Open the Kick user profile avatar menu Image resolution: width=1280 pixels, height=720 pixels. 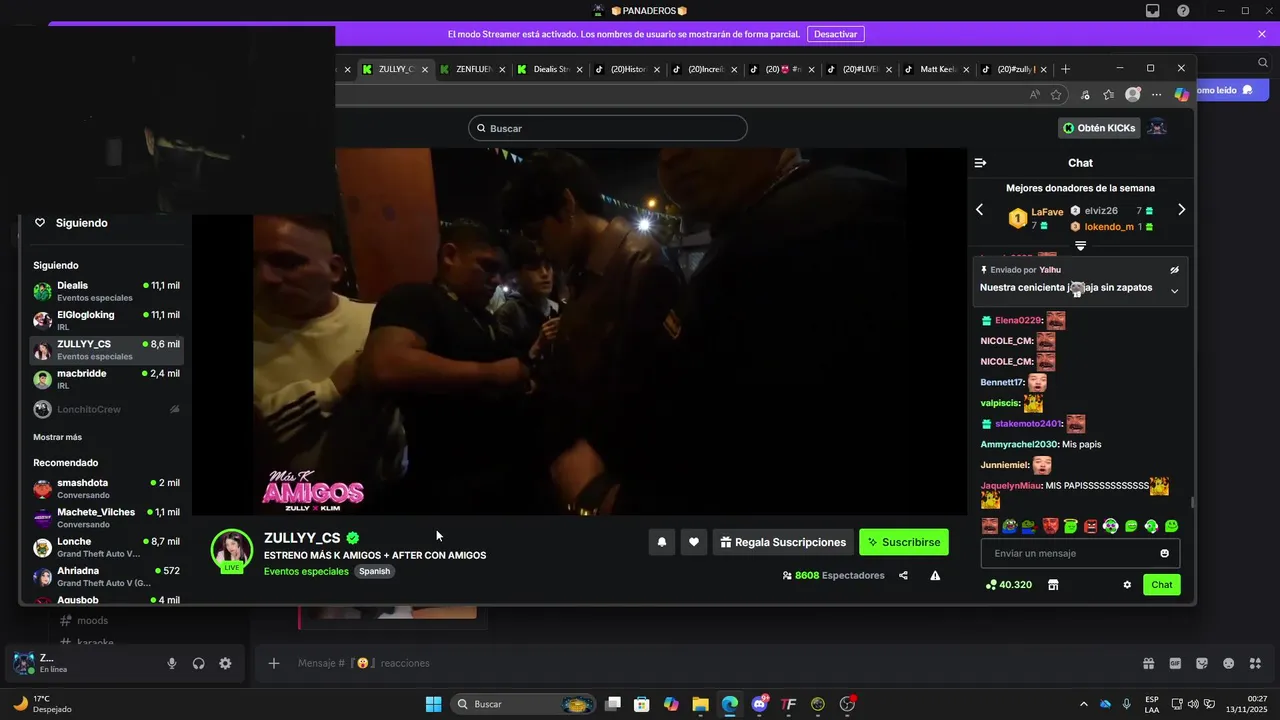(1157, 128)
